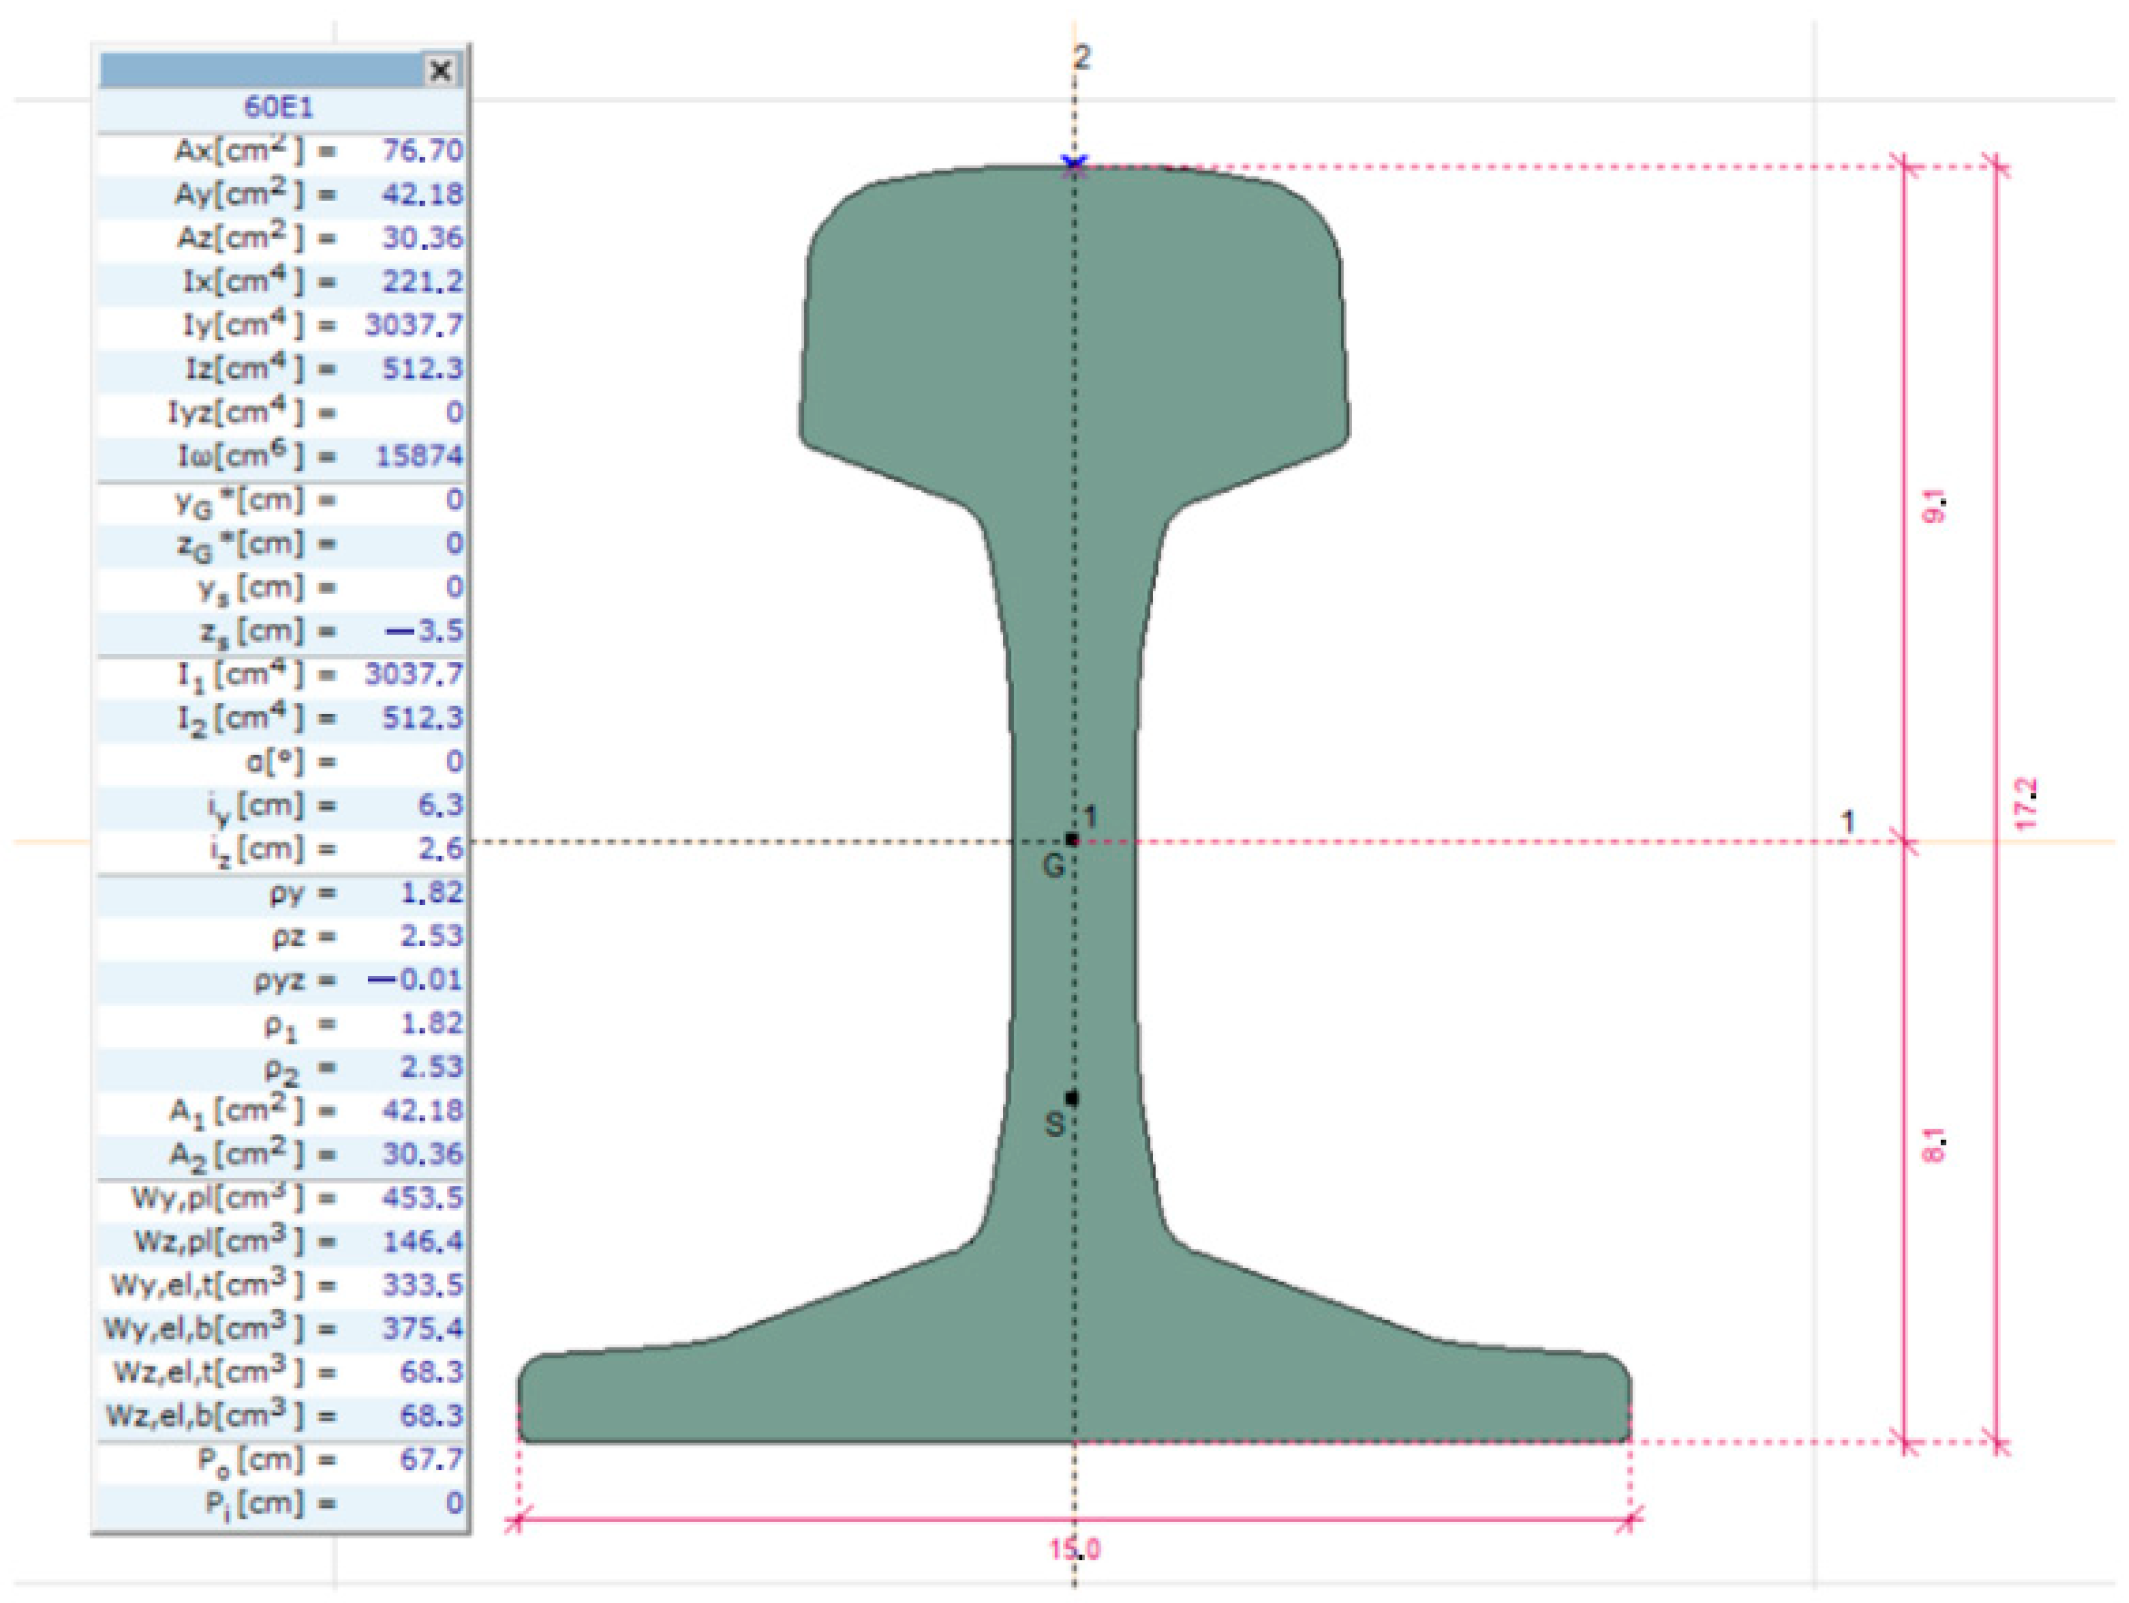Click the 60E1 section title
The width and height of the screenshot is (2129, 1603).
[x=279, y=108]
